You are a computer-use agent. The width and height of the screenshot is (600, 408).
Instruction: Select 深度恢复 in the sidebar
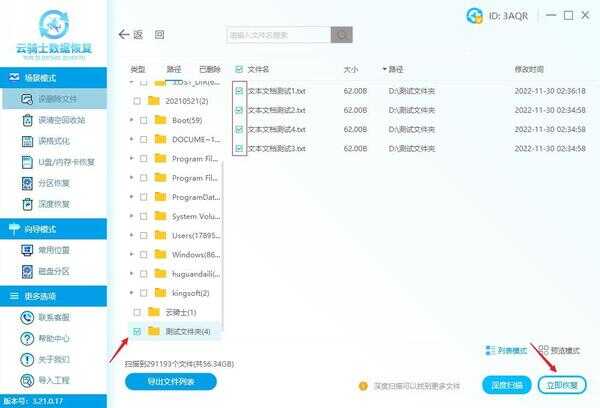[x=54, y=204]
